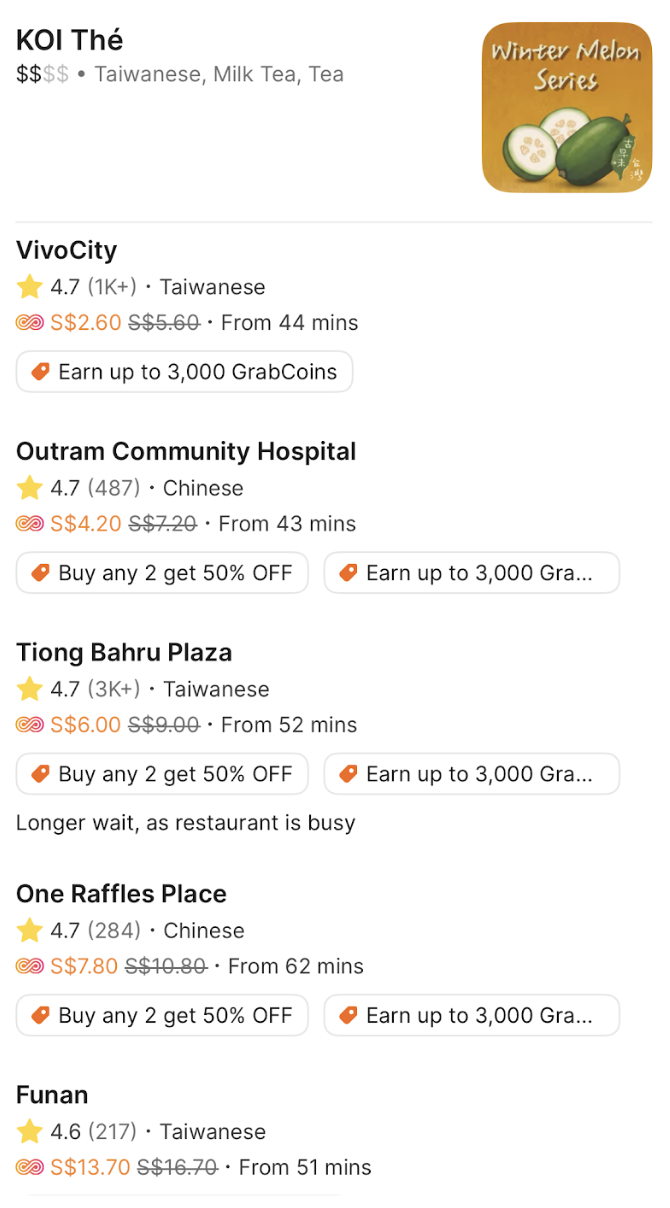Tap the tag icon on VivoCity GrabCoins badge
This screenshot has height=1208, width=670.
(x=40, y=372)
